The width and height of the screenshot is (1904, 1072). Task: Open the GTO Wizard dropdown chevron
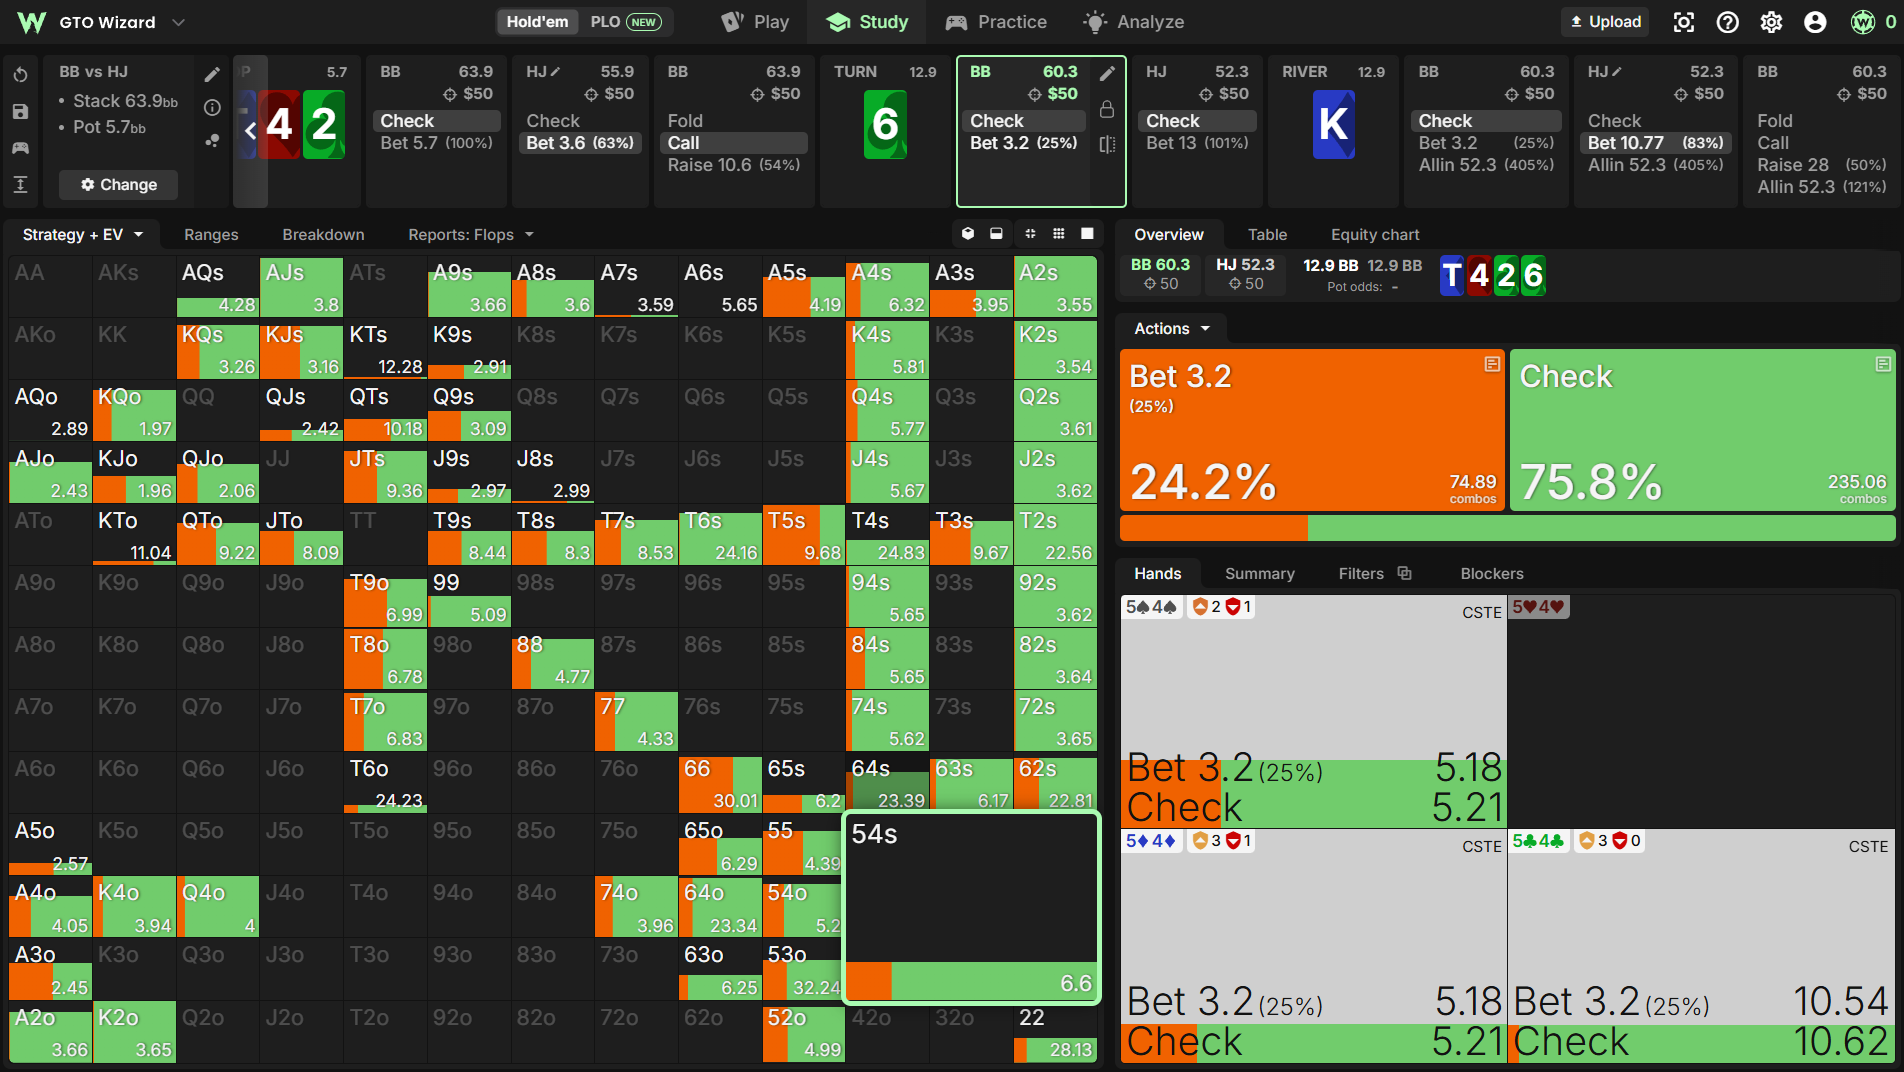178,22
